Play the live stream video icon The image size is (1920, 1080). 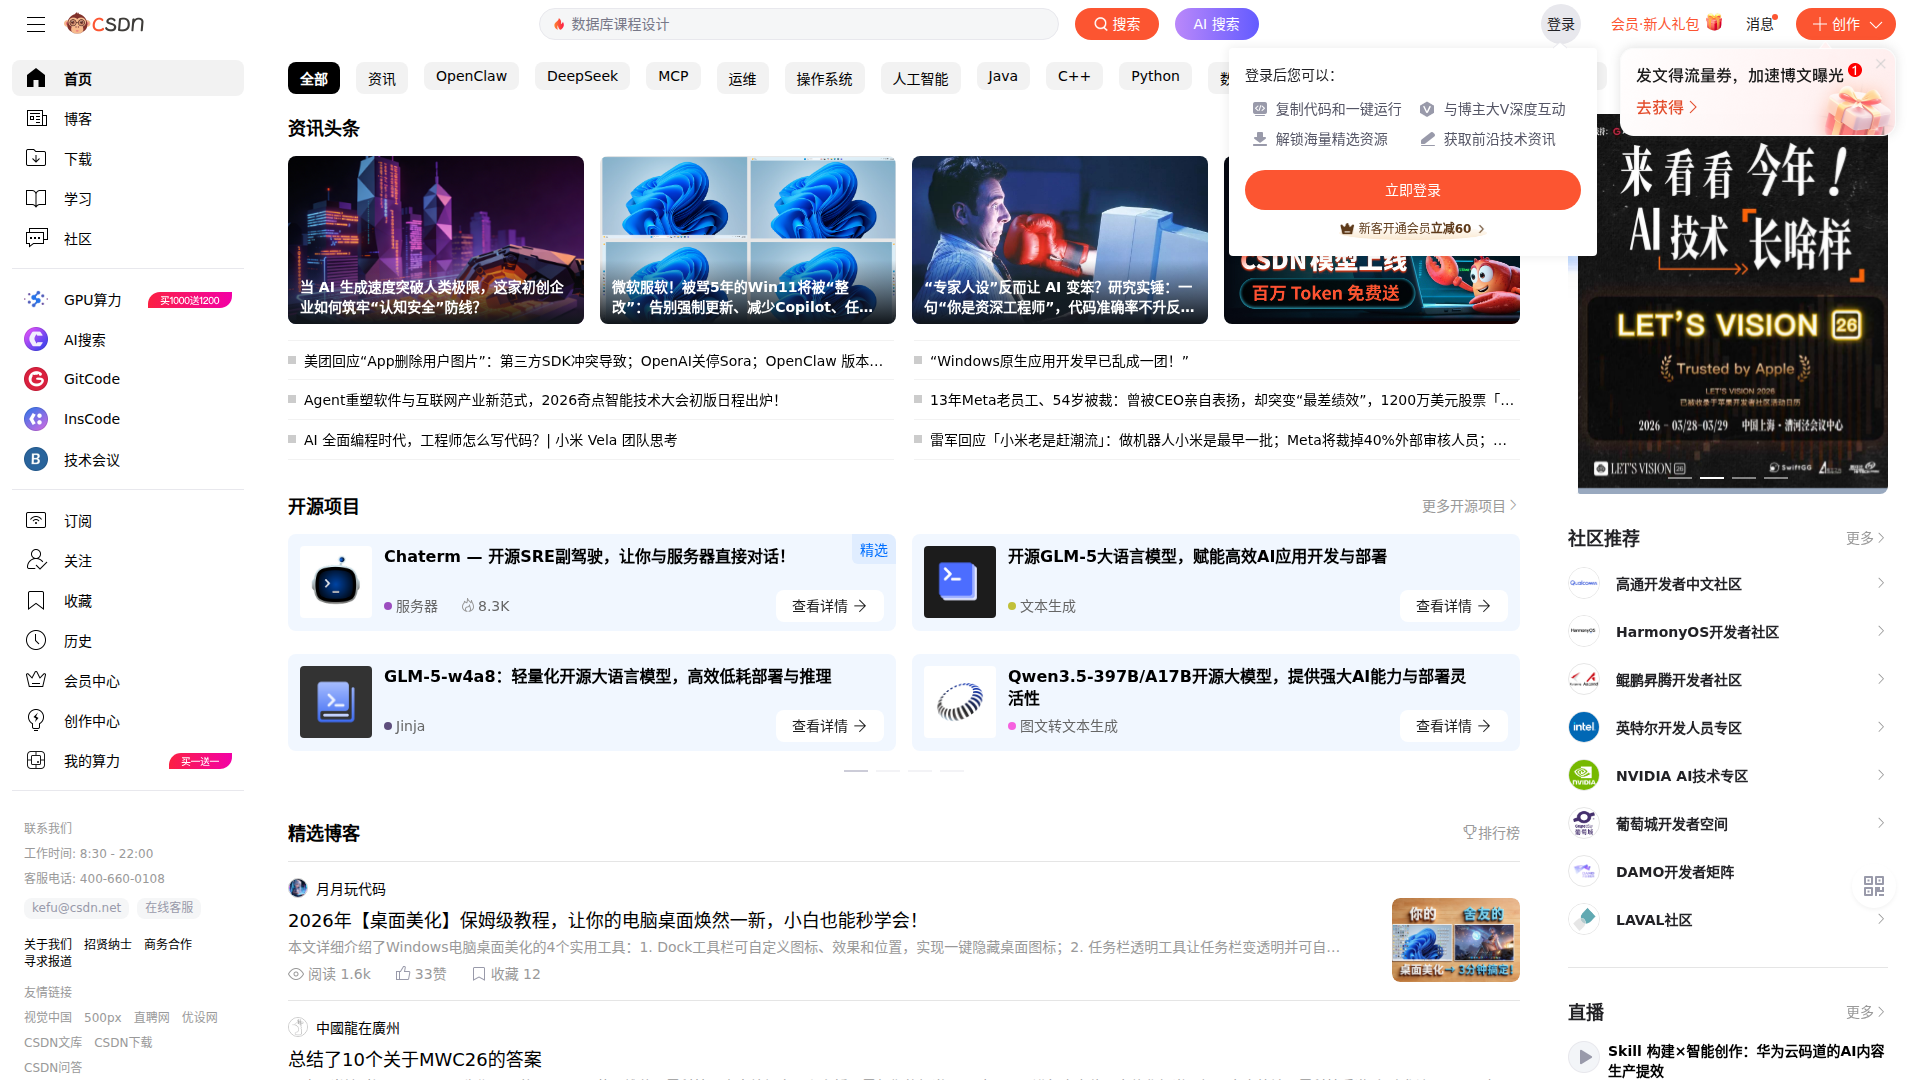coord(1584,1057)
